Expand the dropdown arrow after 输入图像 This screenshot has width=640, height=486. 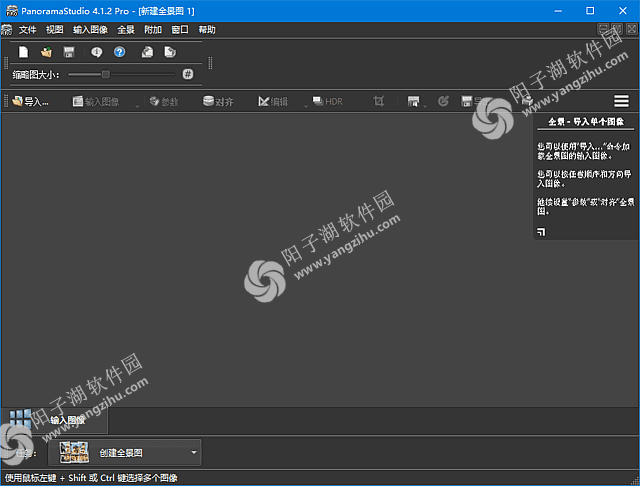coord(137,106)
